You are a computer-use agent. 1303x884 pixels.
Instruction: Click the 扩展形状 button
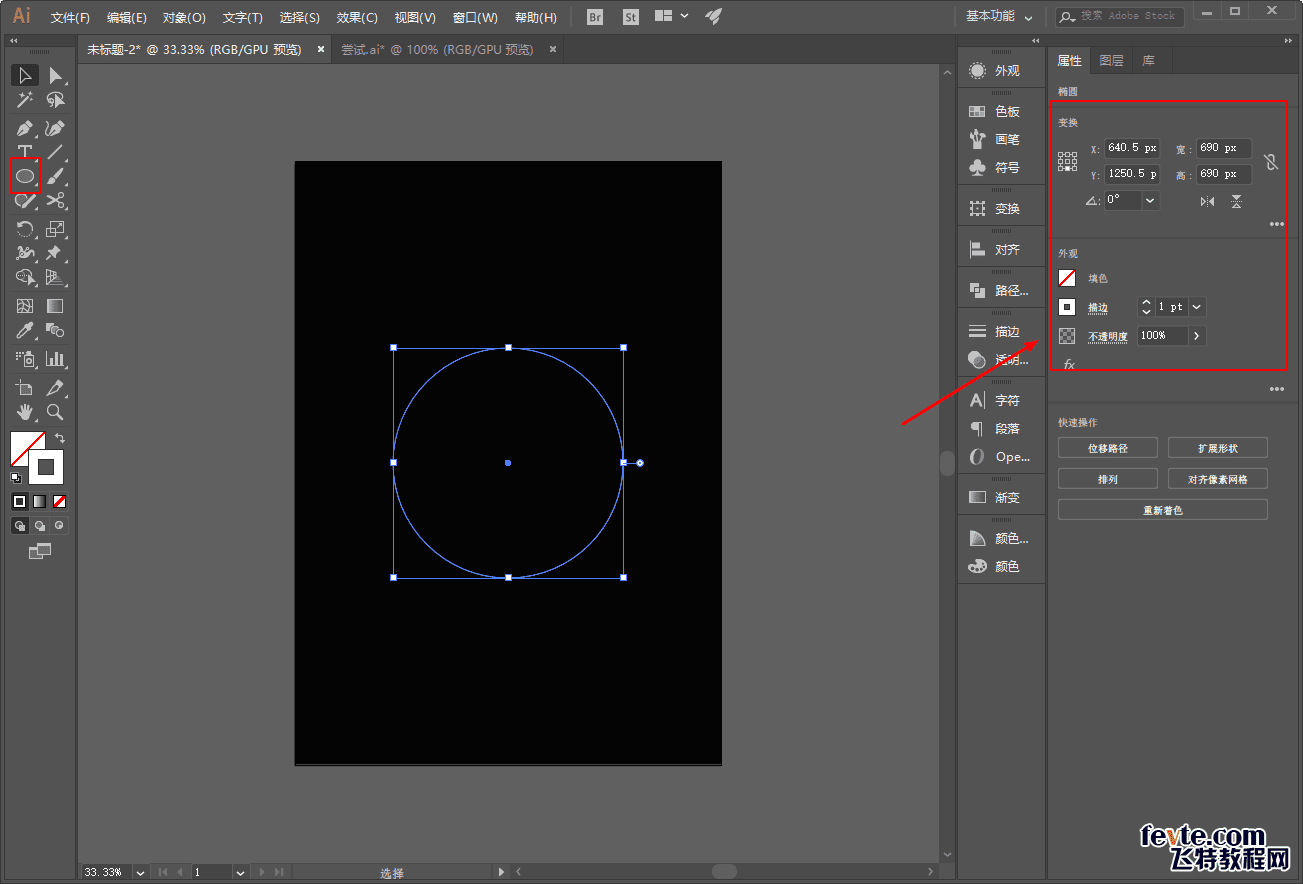click(1217, 448)
